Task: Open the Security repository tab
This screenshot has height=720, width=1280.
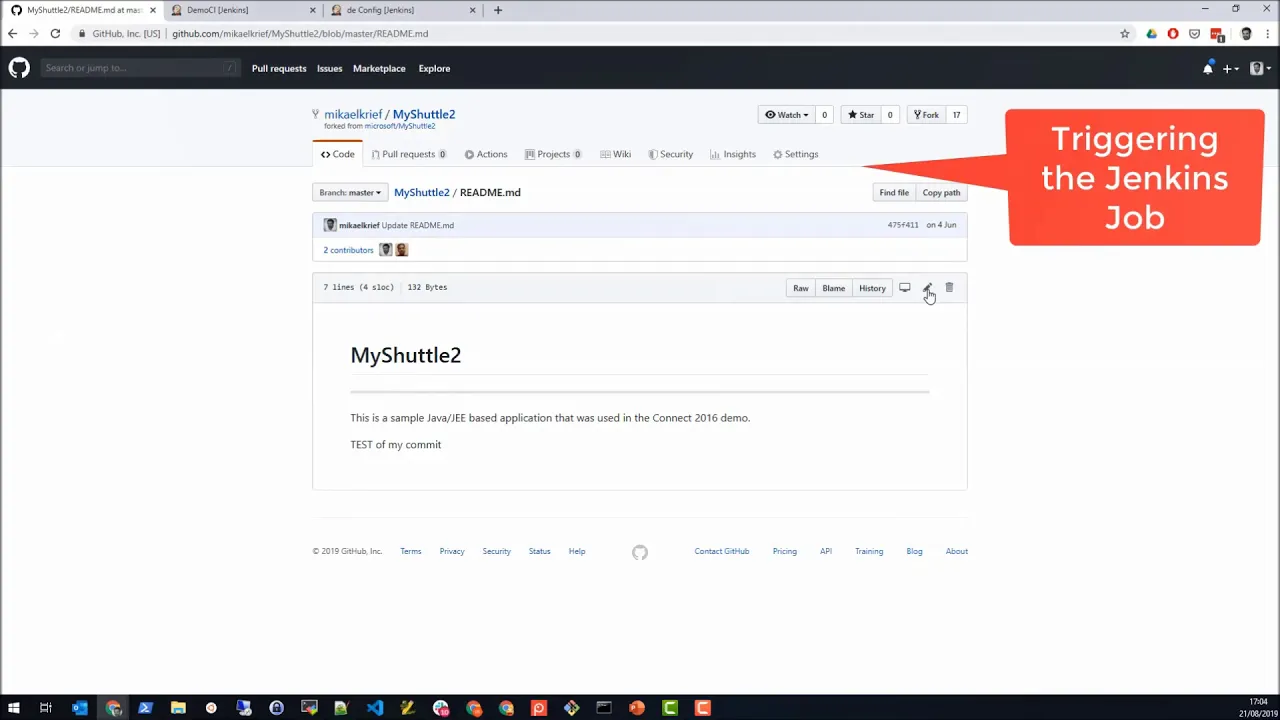Action: pyautogui.click(x=670, y=154)
